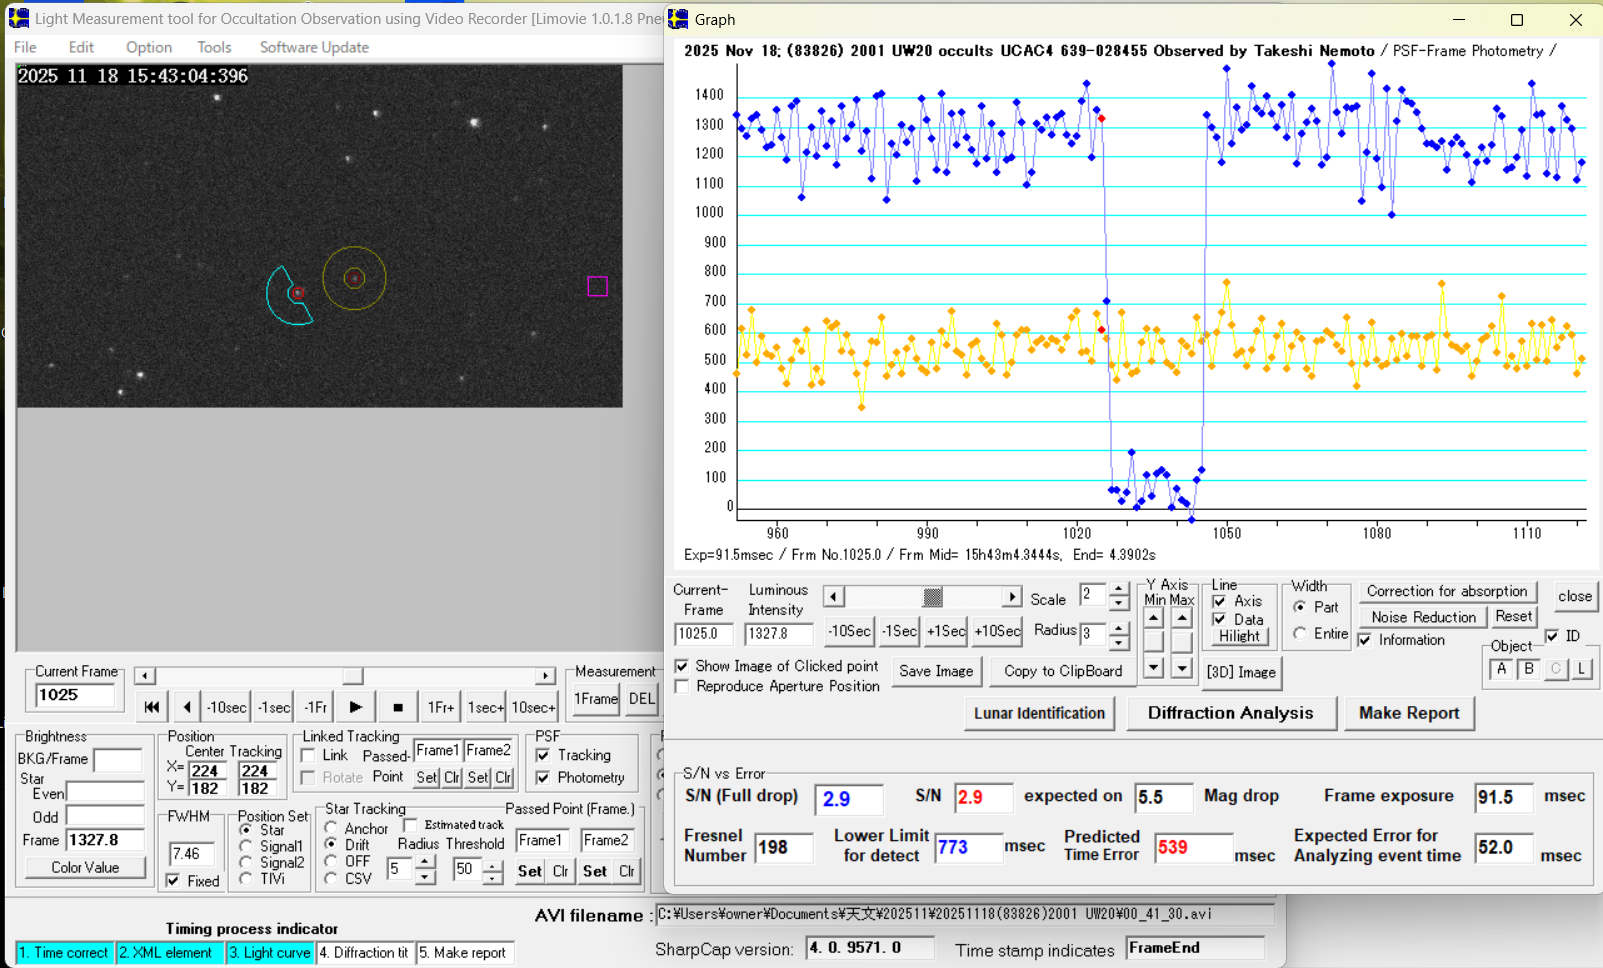Click the Diffraction Analysis button
The height and width of the screenshot is (968, 1603).
tap(1230, 713)
